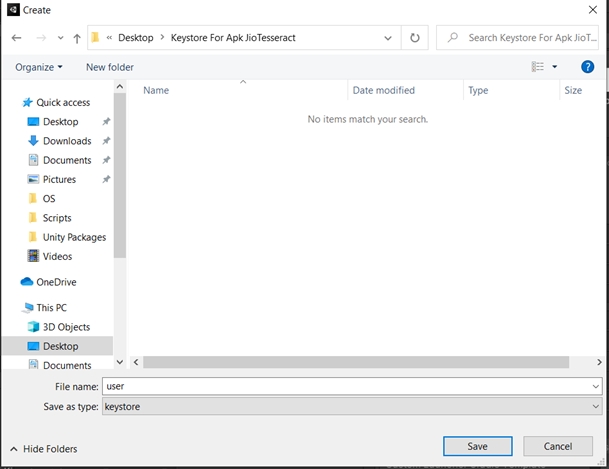Image resolution: width=609 pixels, height=469 pixels.
Task: Open Downloads folder in Quick access
Action: click(66, 141)
